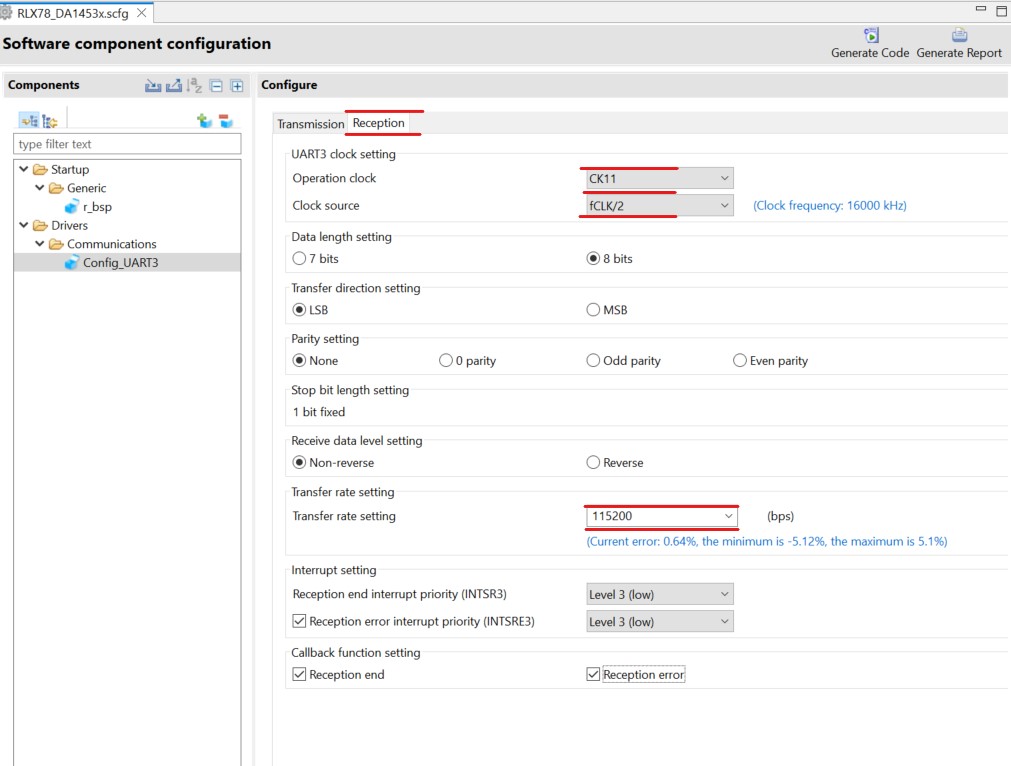
Task: Set parity to None
Action: point(299,360)
